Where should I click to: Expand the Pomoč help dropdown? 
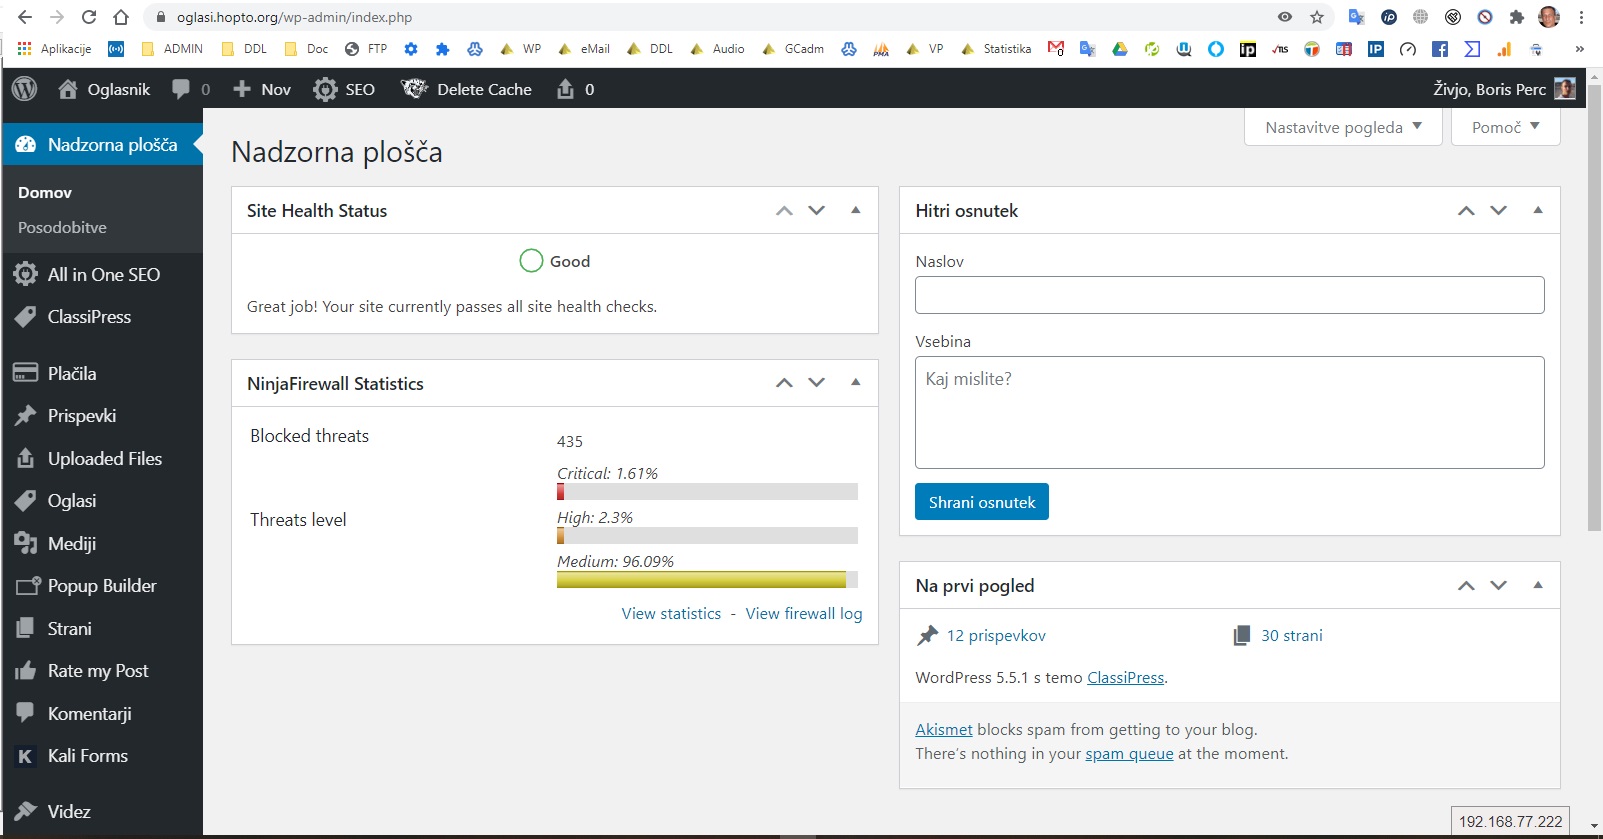pos(1505,127)
